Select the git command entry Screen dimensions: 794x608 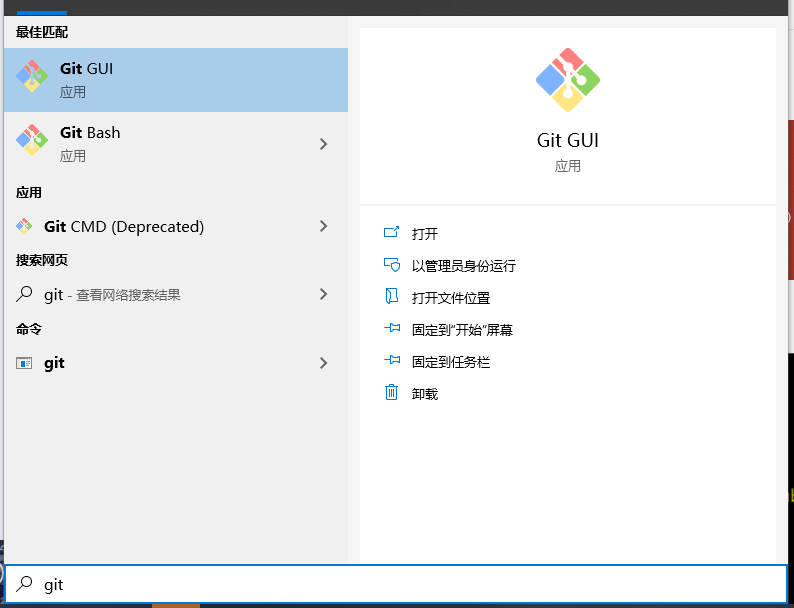point(176,363)
